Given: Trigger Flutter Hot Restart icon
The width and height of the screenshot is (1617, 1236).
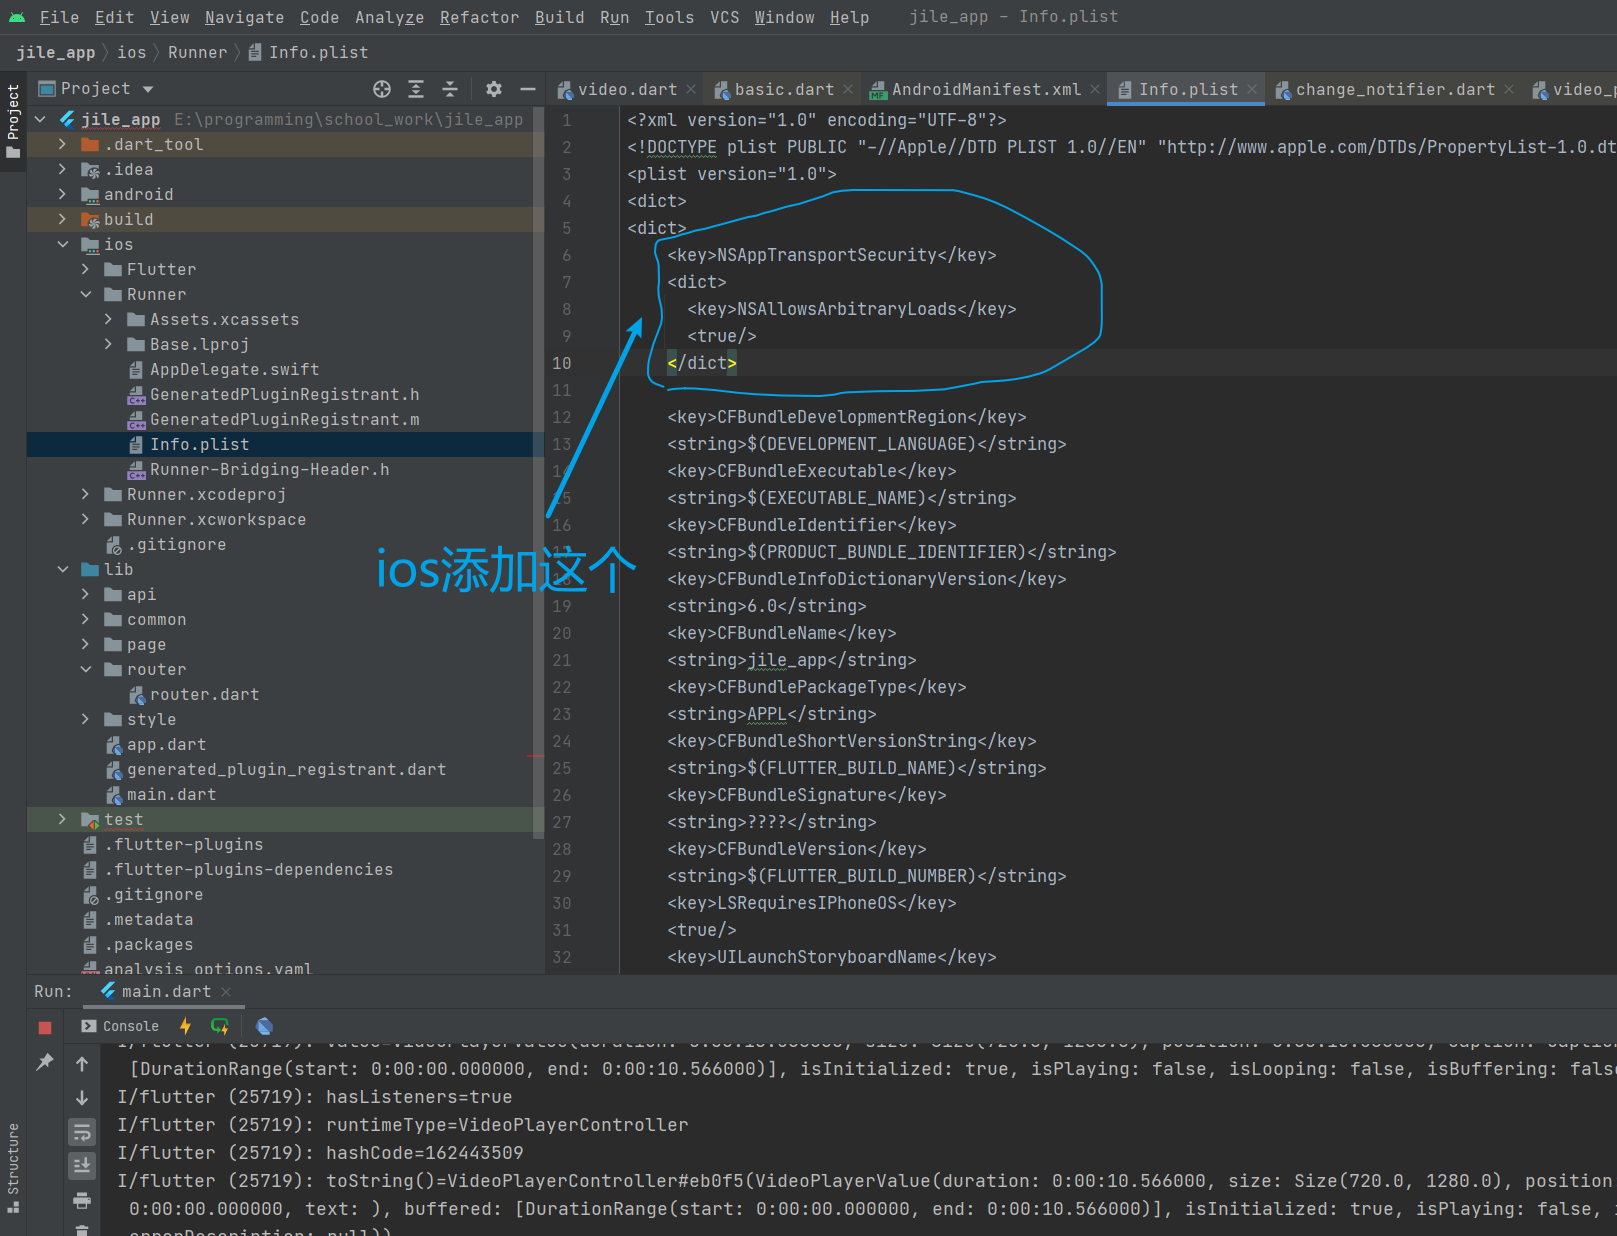Looking at the screenshot, I should (220, 1026).
